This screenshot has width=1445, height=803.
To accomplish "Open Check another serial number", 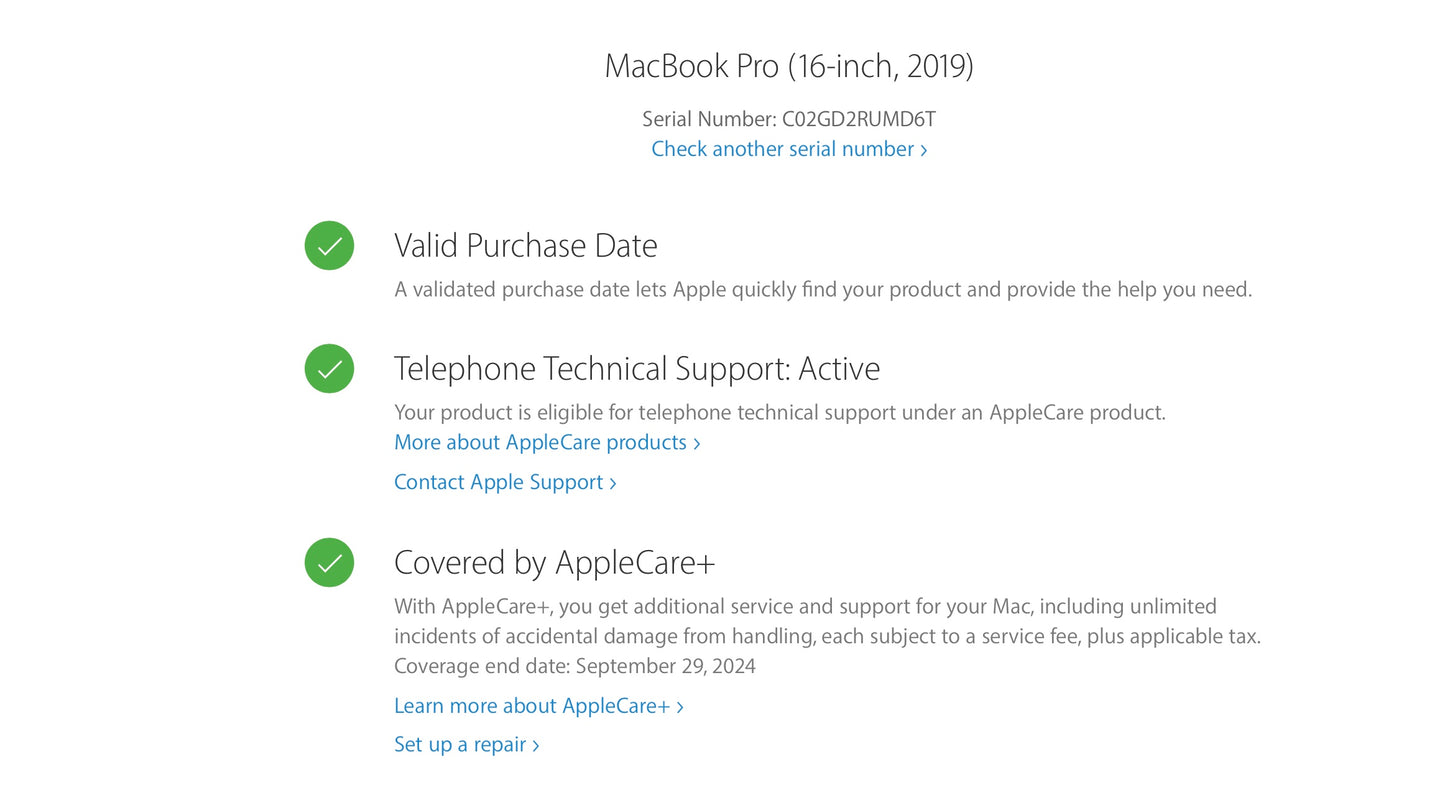I will coord(783,149).
